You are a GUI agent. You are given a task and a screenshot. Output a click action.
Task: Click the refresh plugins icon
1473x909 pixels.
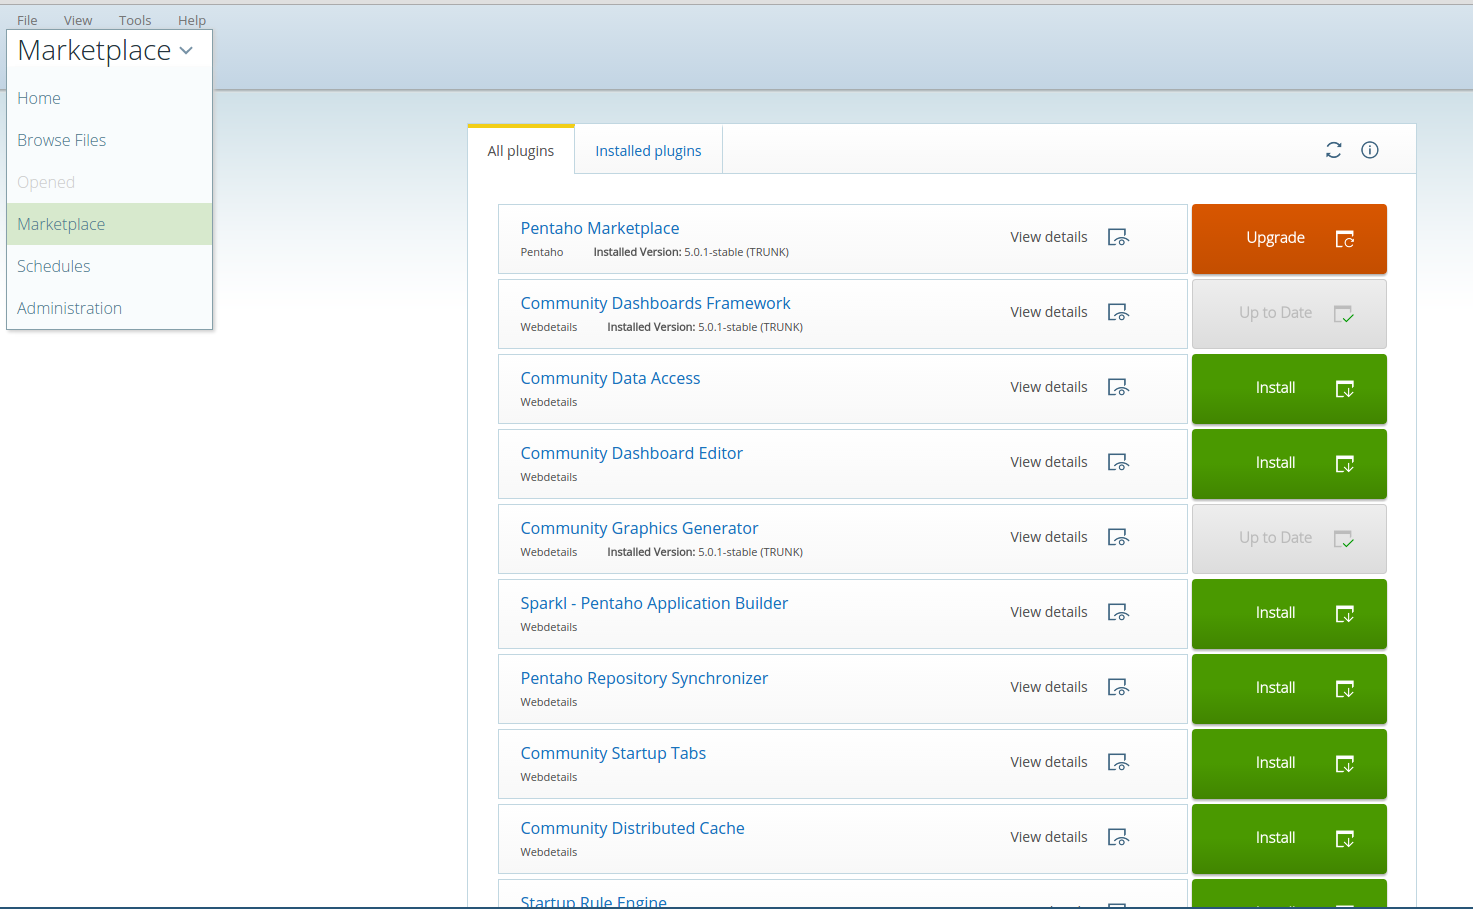click(1333, 150)
